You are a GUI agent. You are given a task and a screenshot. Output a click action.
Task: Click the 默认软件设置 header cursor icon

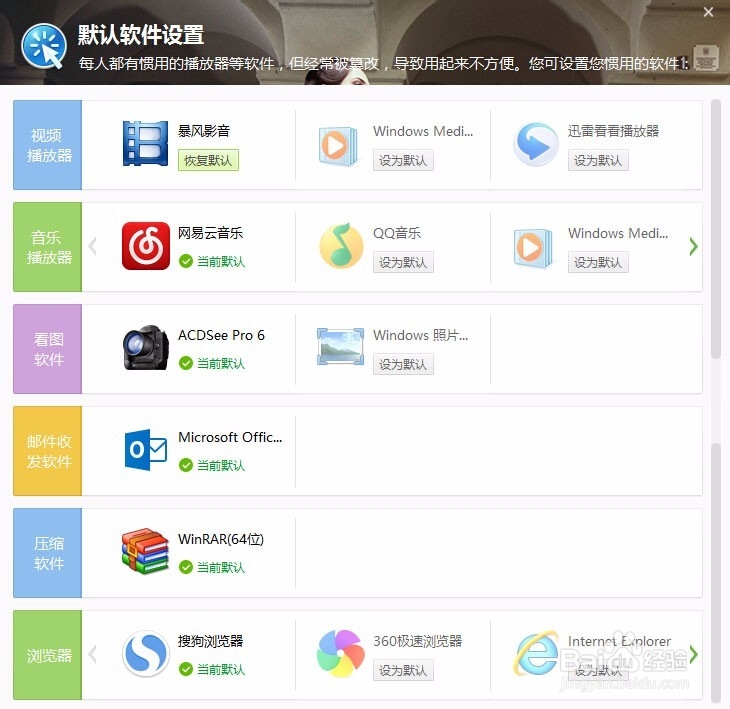pyautogui.click(x=44, y=46)
